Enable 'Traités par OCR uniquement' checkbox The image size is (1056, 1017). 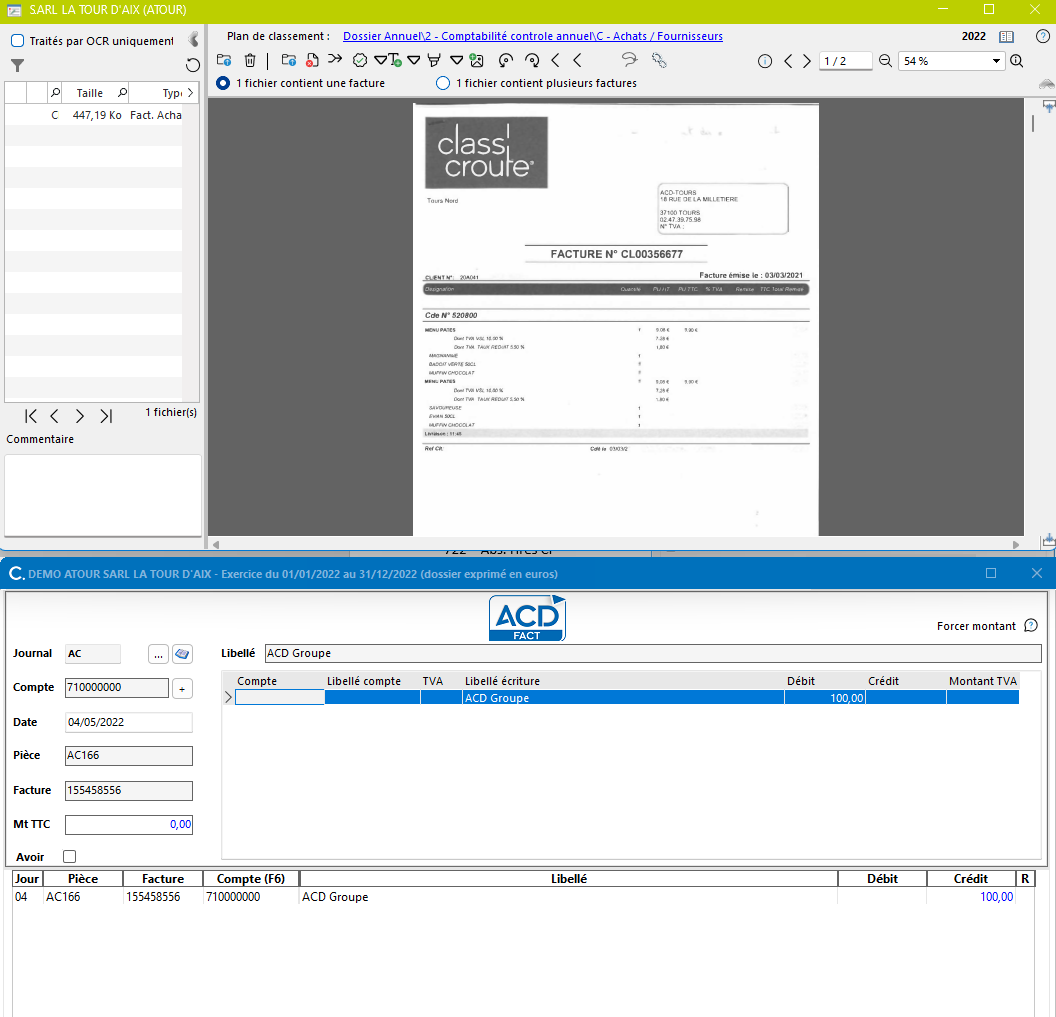point(18,41)
